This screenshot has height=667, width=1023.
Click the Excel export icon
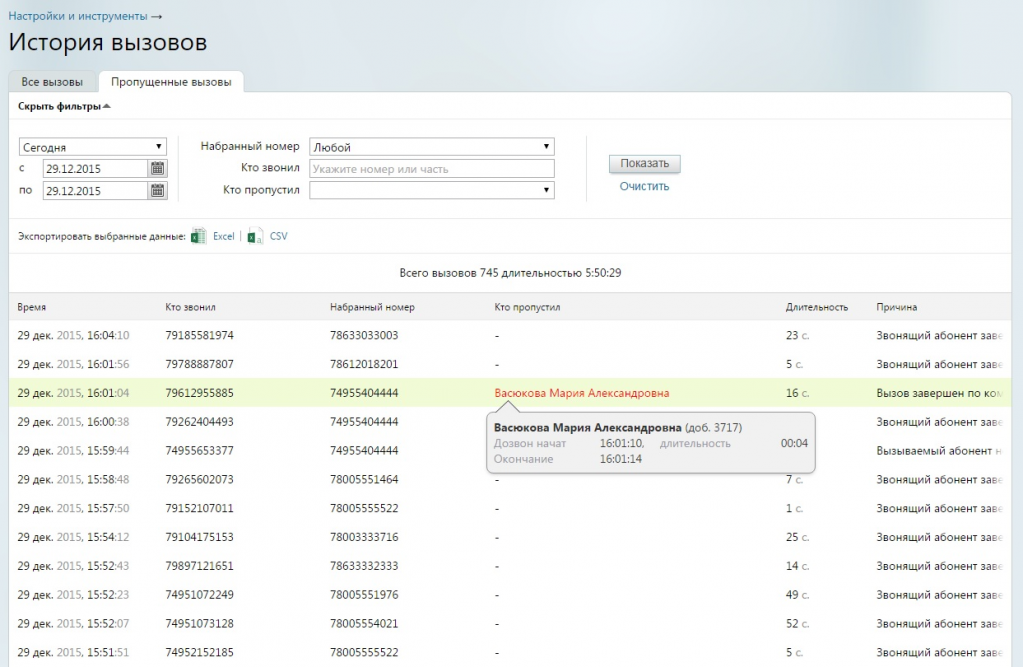(199, 237)
